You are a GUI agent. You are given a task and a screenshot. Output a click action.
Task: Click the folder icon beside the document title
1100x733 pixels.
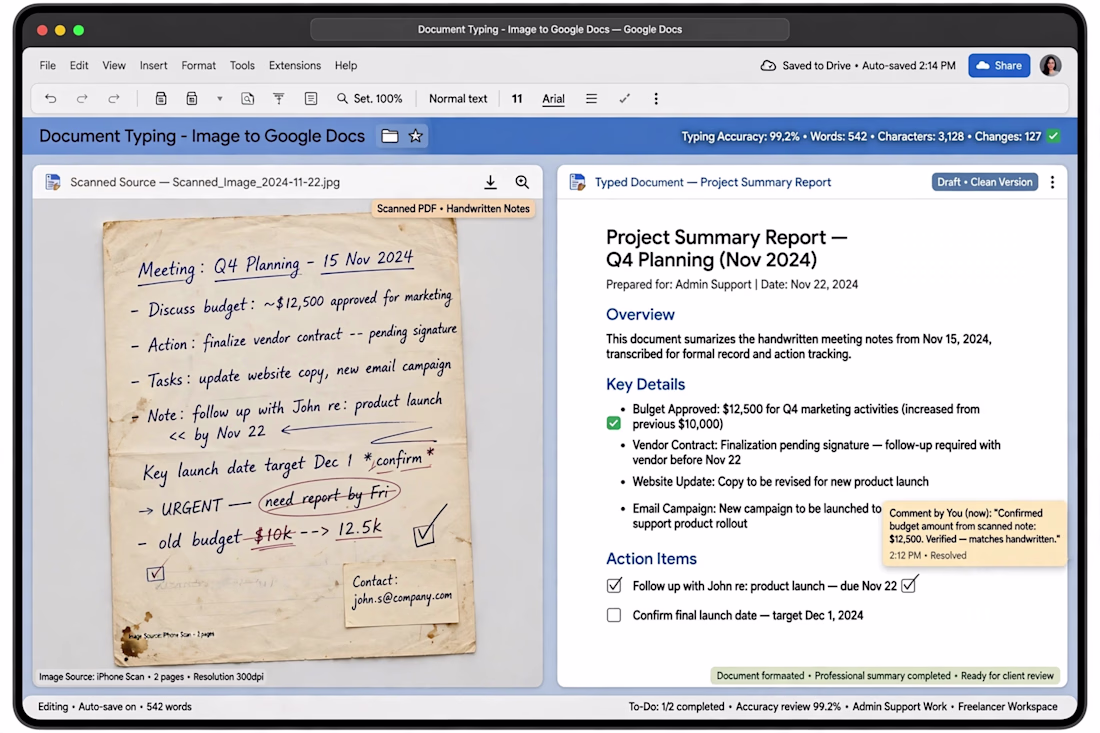[389, 136]
